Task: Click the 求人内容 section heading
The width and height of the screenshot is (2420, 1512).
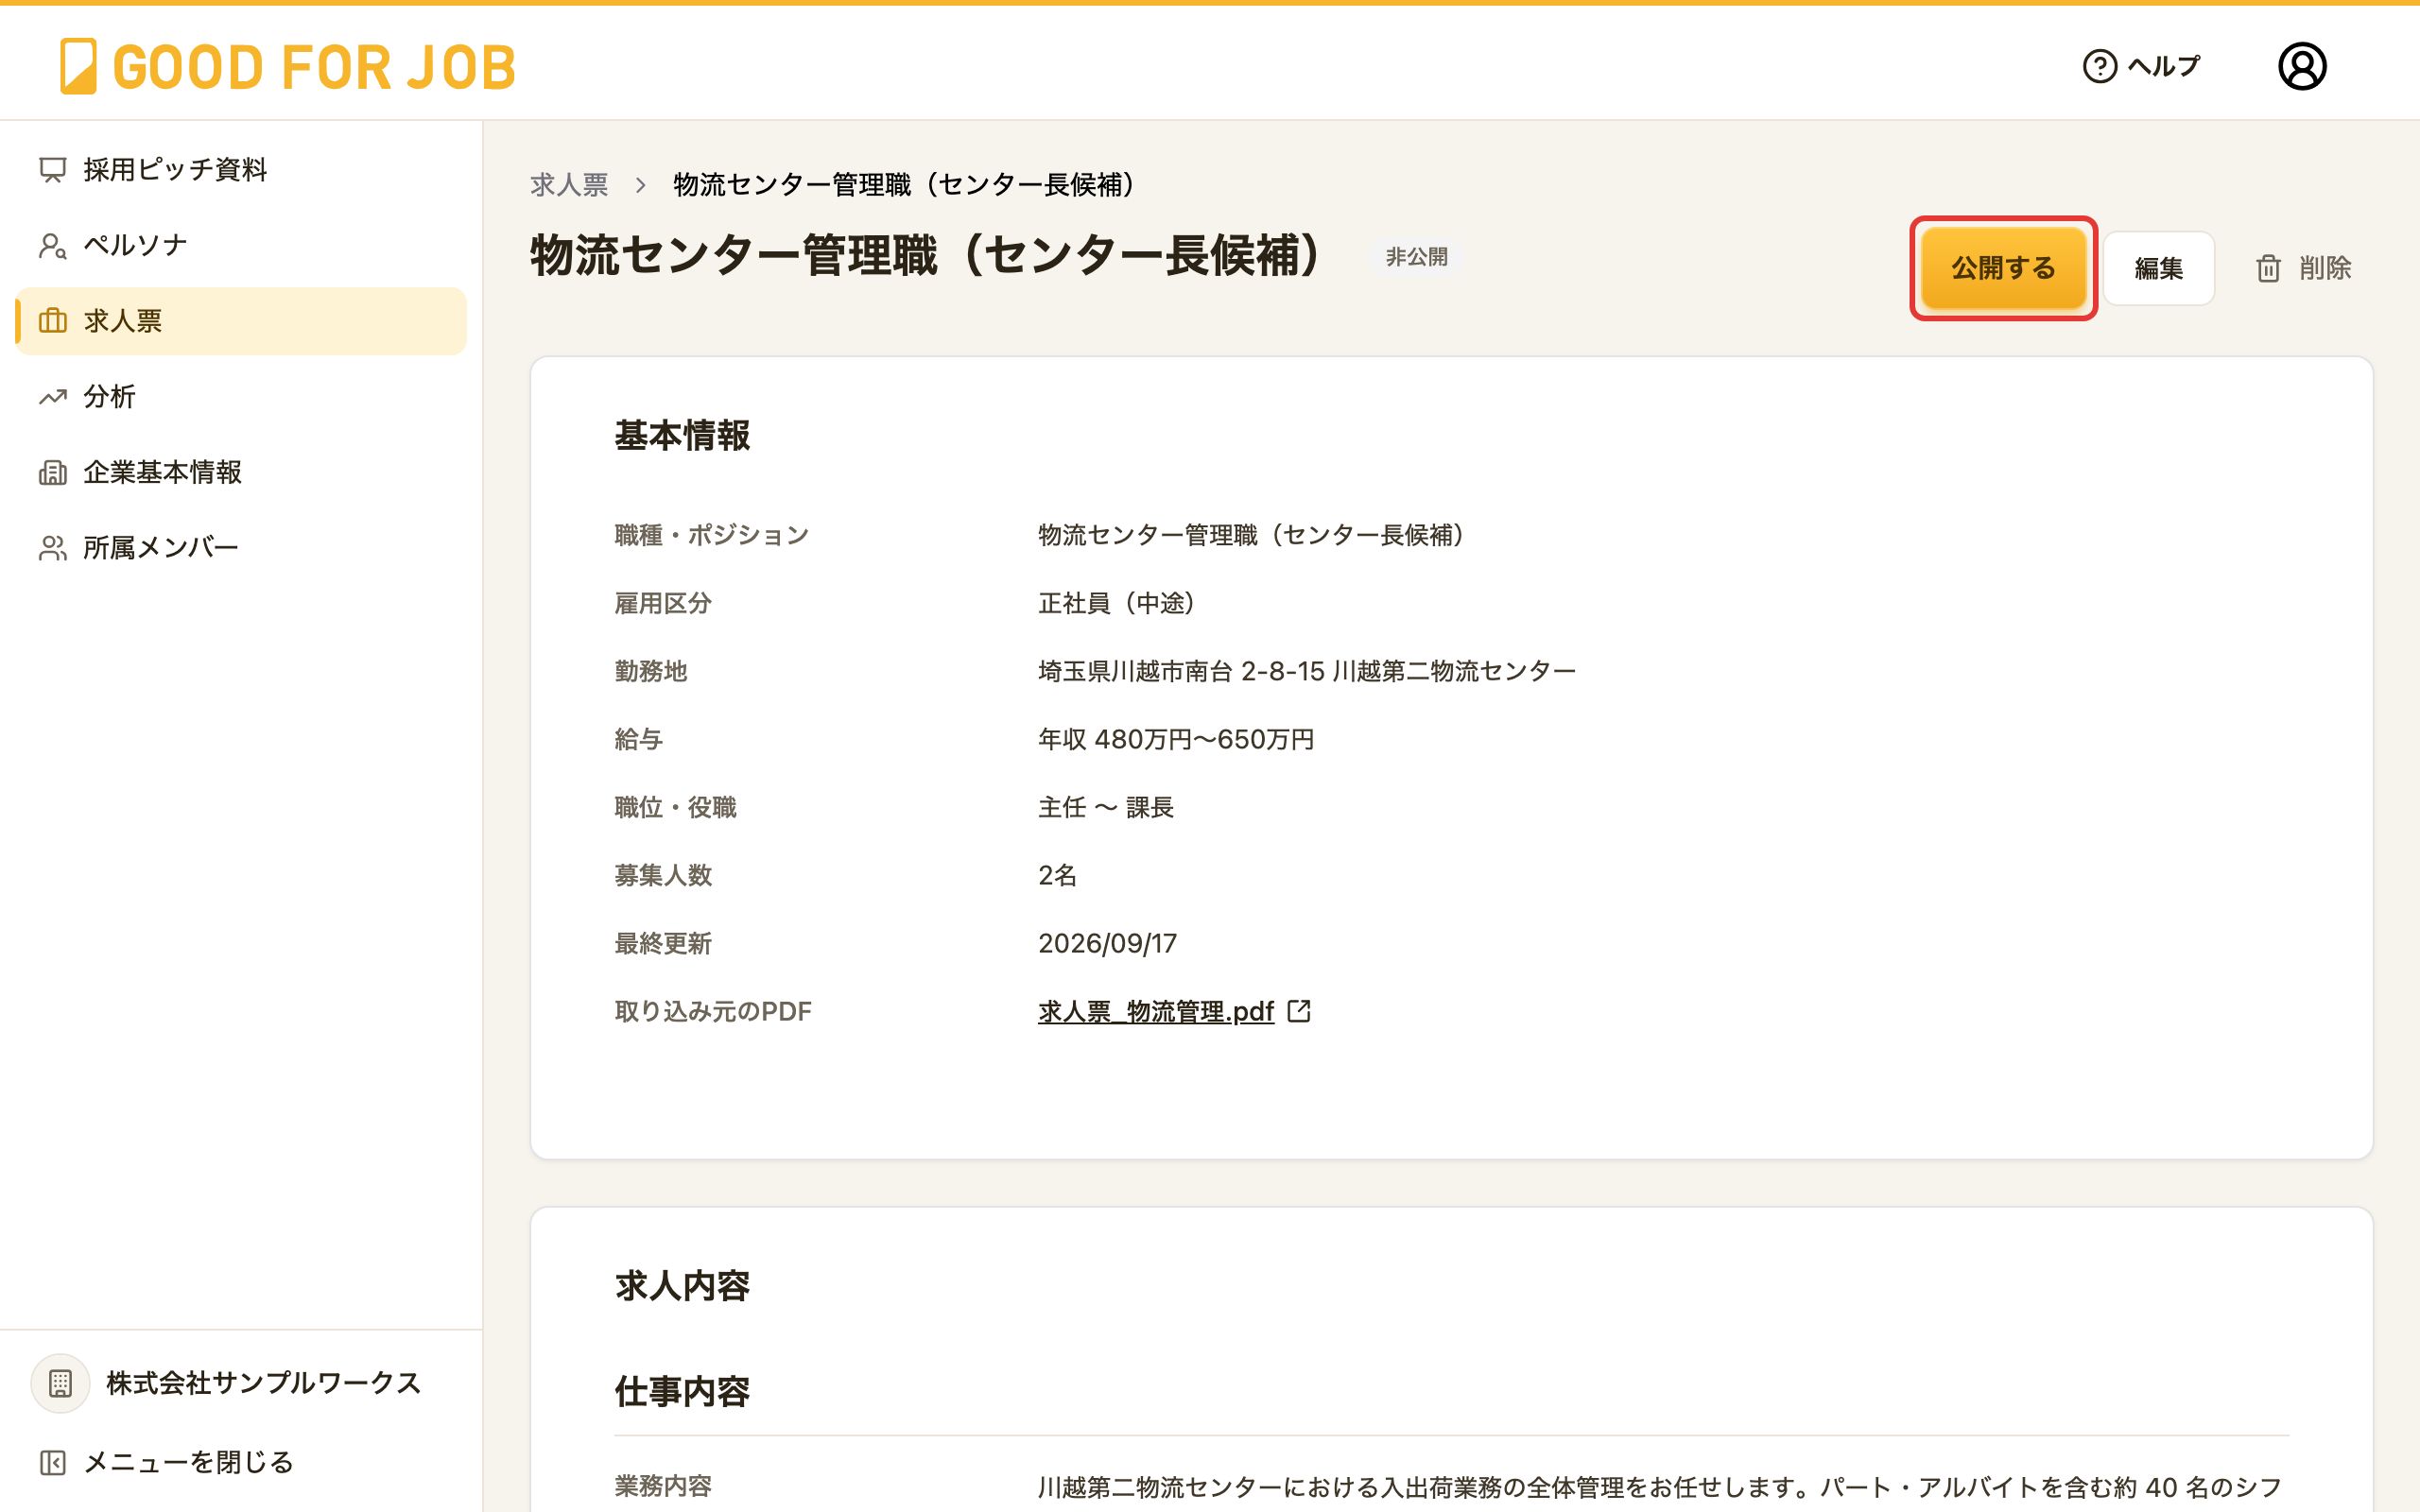Action: click(x=682, y=1286)
